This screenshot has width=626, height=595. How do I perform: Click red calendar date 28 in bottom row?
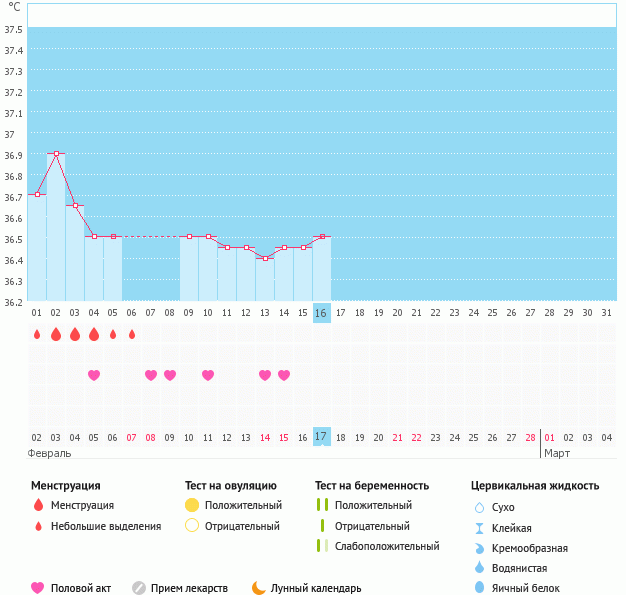pos(530,437)
